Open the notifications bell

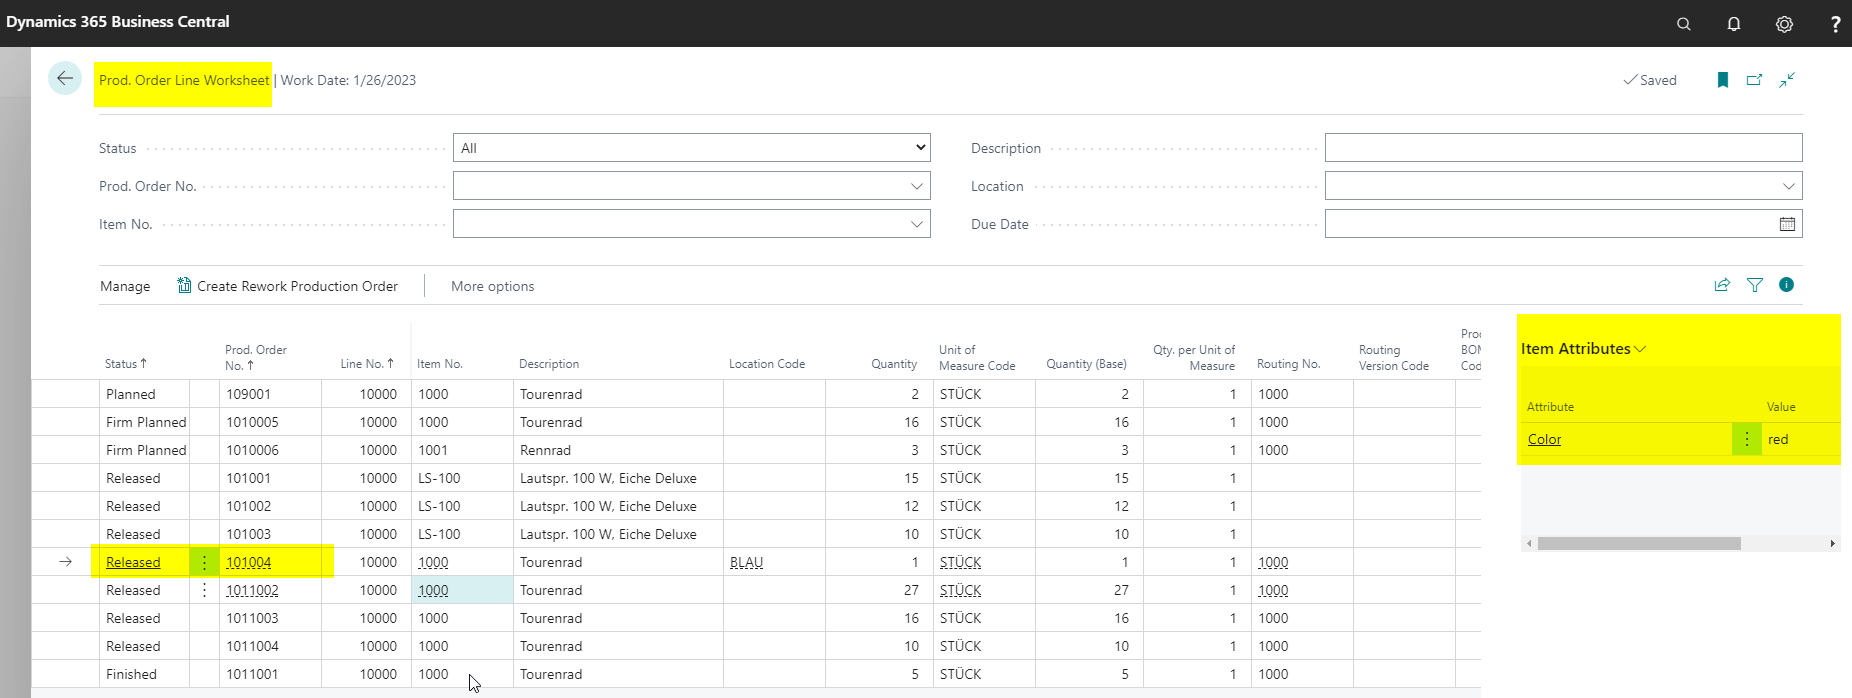click(x=1734, y=24)
